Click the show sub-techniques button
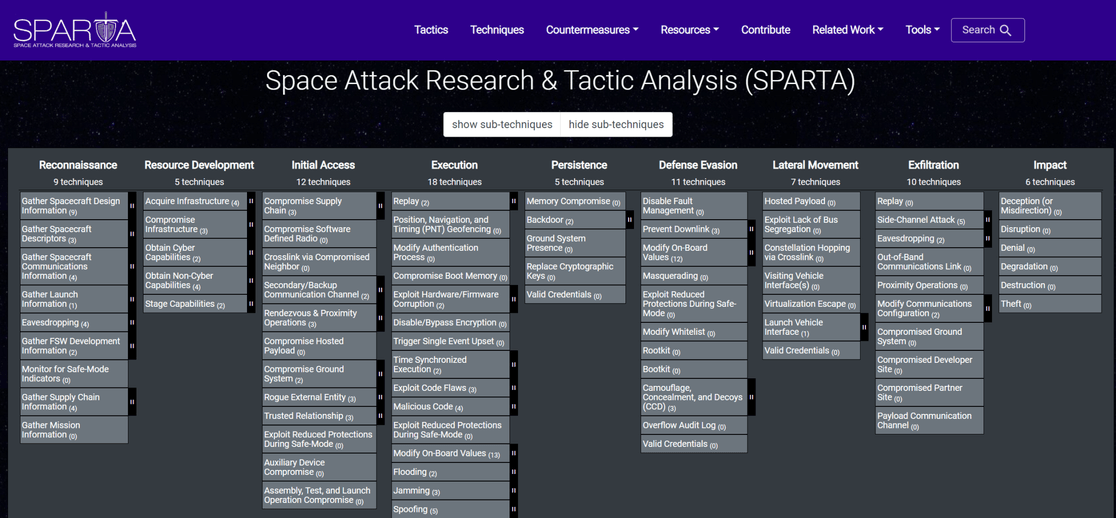Viewport: 1116px width, 518px height. [x=502, y=125]
